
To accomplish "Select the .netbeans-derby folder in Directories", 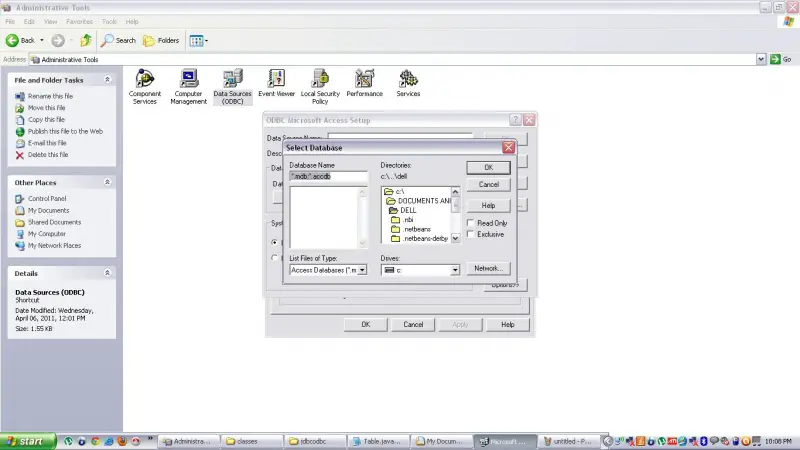I will 419,238.
